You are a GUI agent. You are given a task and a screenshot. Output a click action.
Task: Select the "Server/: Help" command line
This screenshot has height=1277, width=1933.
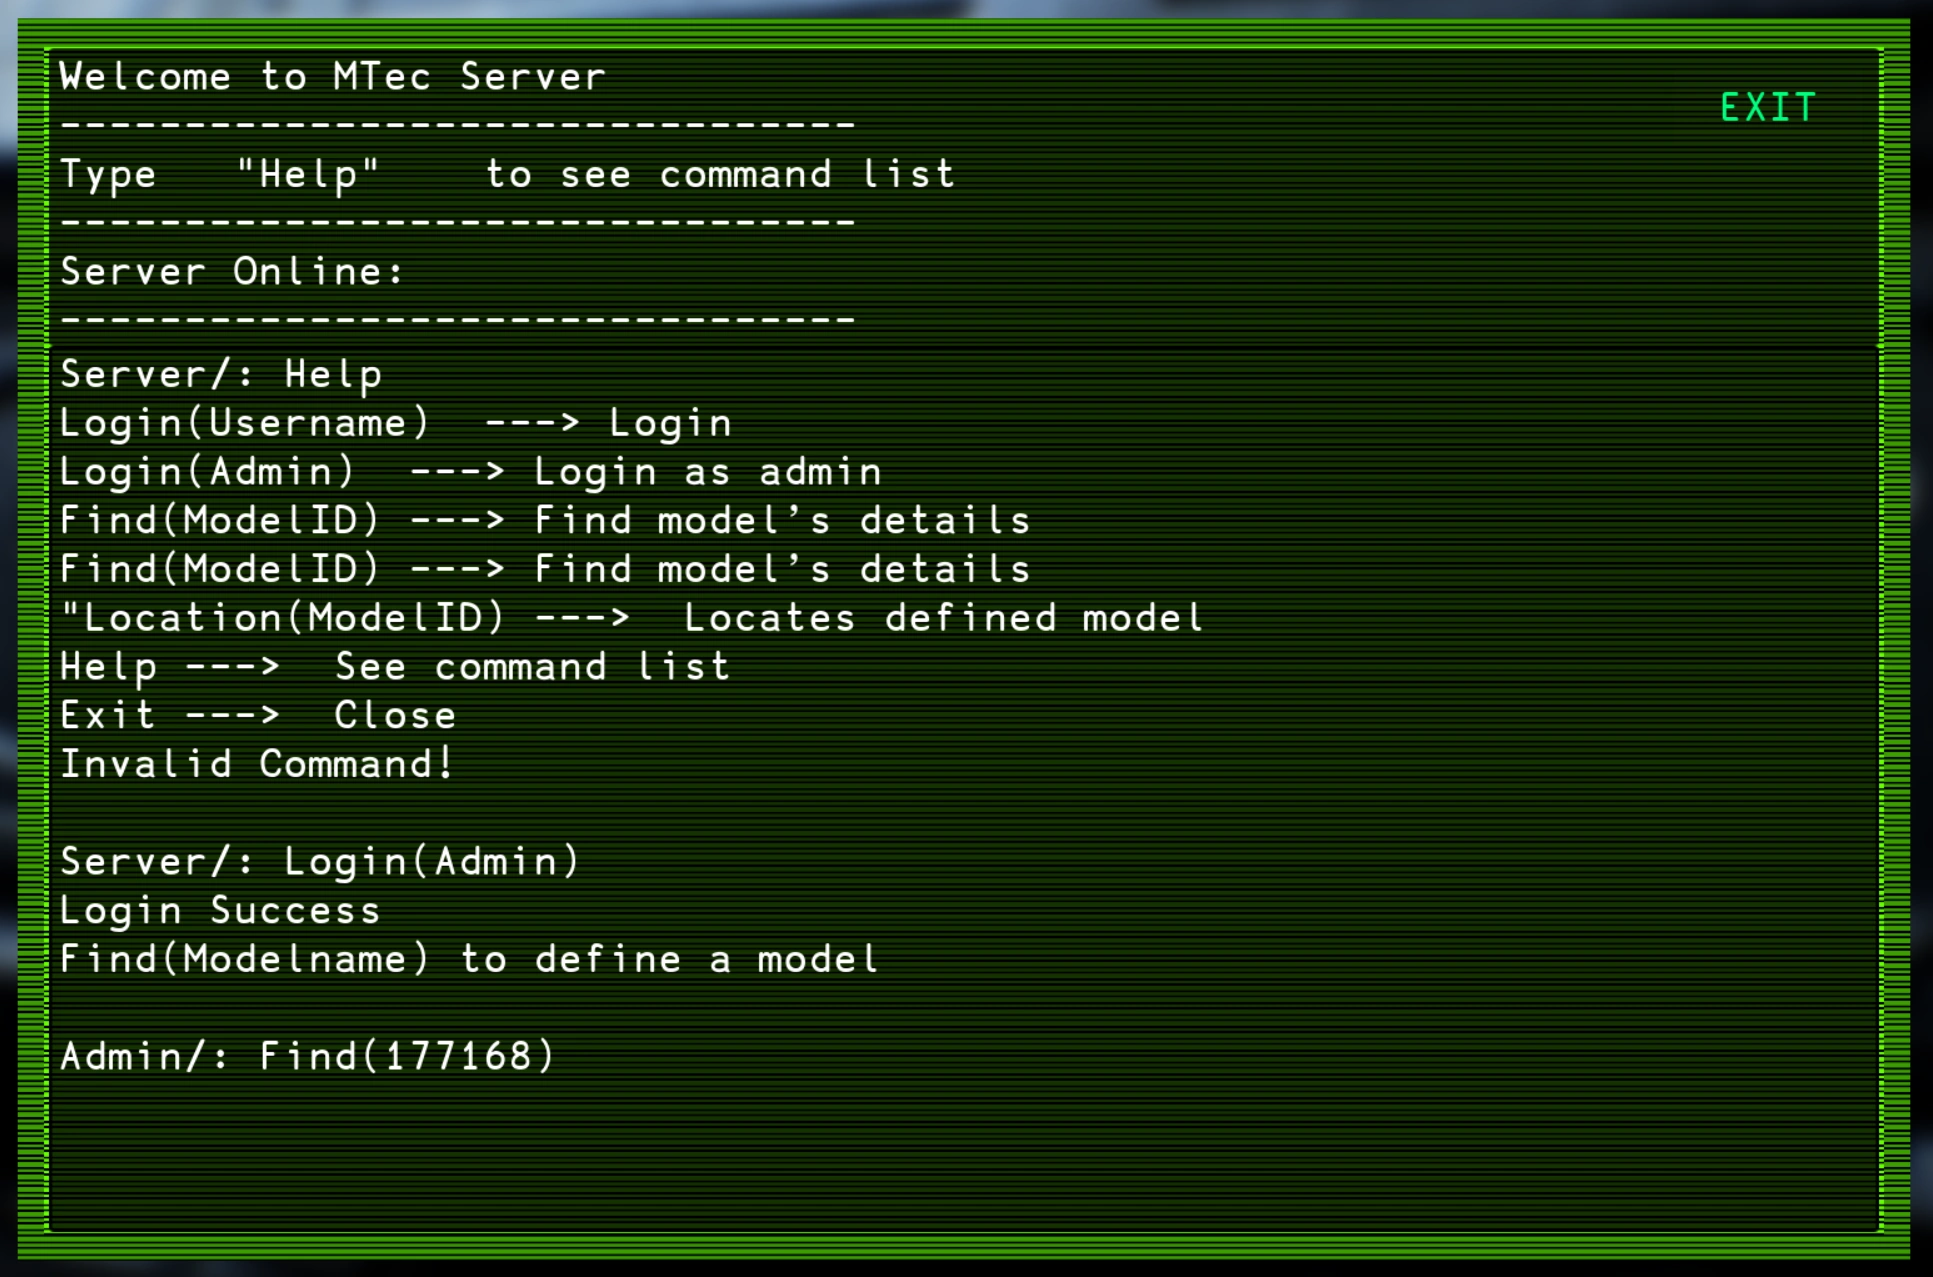(x=221, y=375)
